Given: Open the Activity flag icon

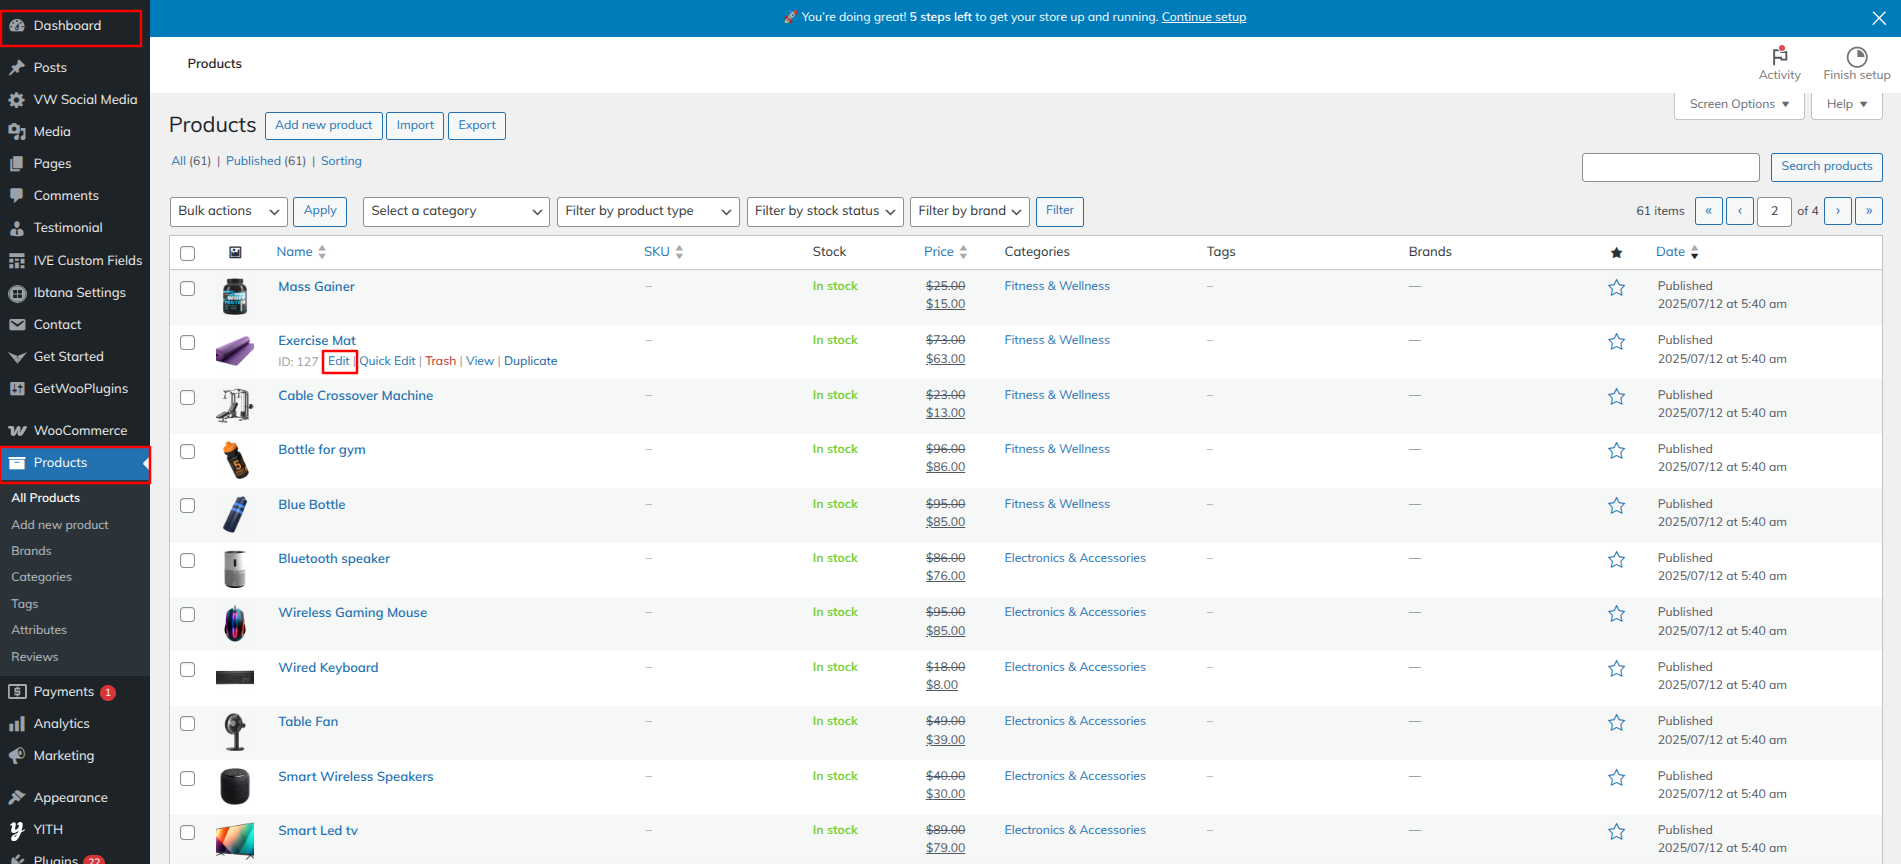Looking at the screenshot, I should pos(1779,56).
